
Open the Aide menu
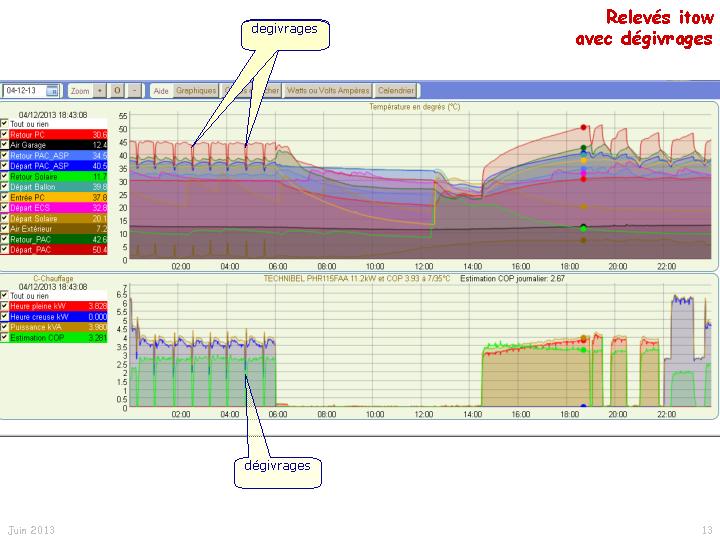[x=161, y=91]
